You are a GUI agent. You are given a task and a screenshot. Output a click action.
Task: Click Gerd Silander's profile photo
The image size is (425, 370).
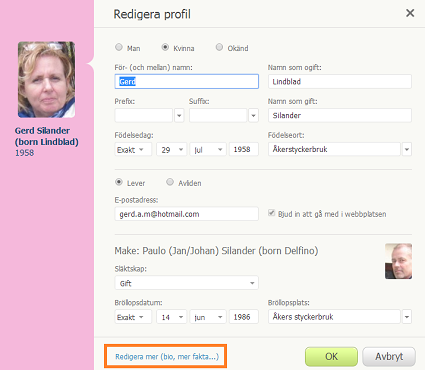pos(46,80)
